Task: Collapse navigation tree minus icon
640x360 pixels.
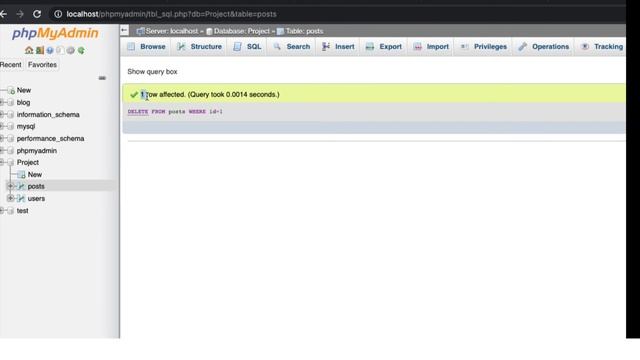Action: pos(102,78)
